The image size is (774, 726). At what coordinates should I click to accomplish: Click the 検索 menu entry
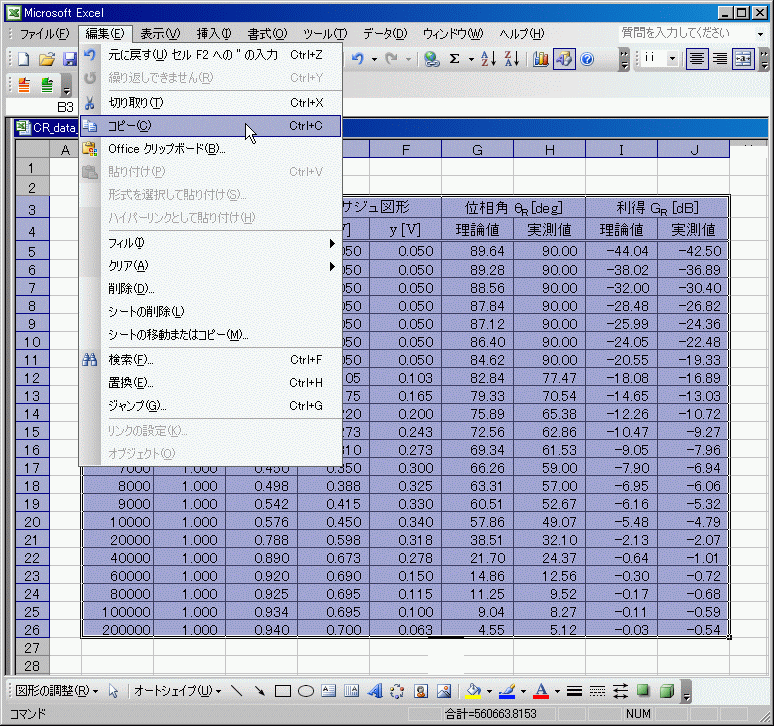[130, 360]
